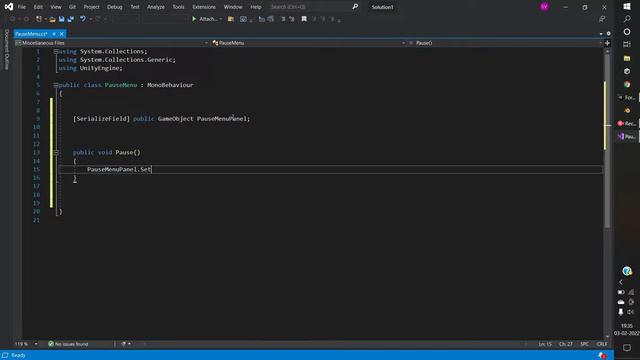Click the New Project toolbar icon
This screenshot has height=360, width=640.
click(39, 19)
